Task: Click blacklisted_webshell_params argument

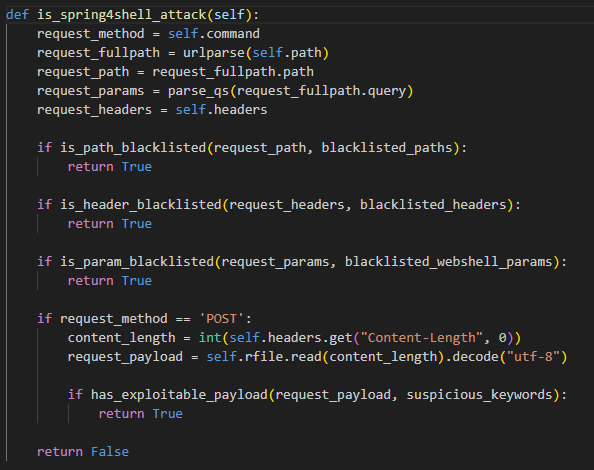Action: pos(449,262)
